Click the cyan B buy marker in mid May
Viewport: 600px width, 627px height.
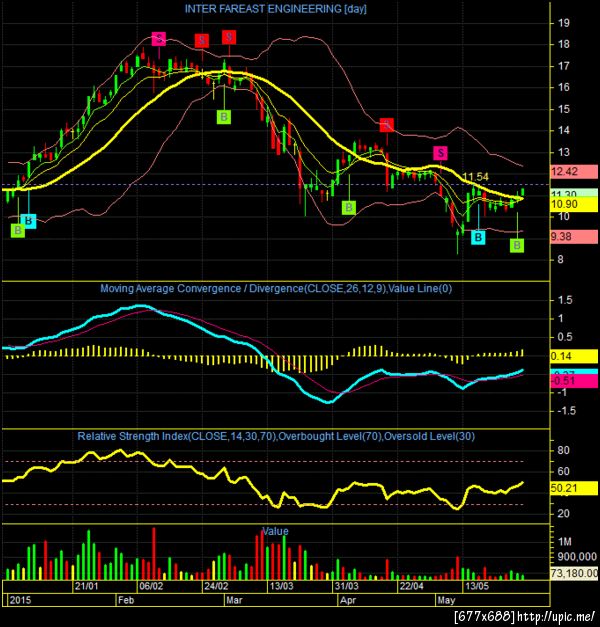click(x=478, y=238)
